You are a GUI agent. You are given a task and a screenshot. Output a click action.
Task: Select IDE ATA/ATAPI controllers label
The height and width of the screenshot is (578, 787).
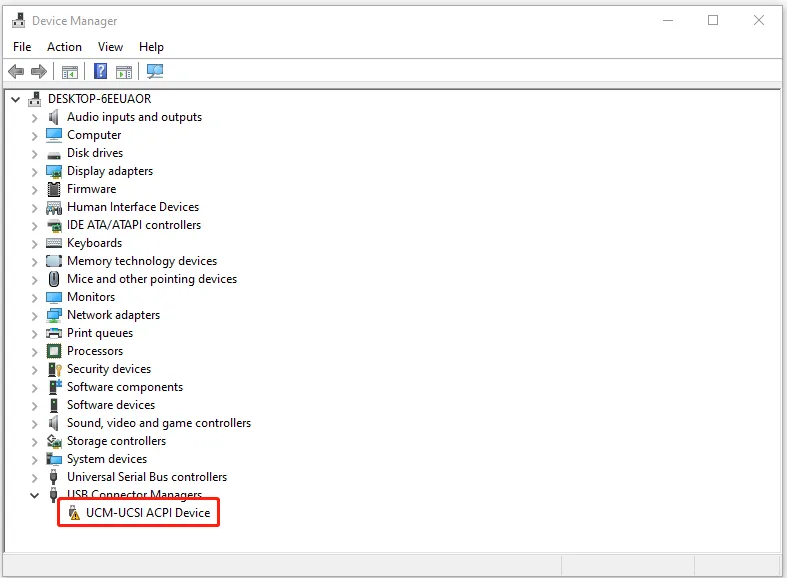click(x=134, y=225)
